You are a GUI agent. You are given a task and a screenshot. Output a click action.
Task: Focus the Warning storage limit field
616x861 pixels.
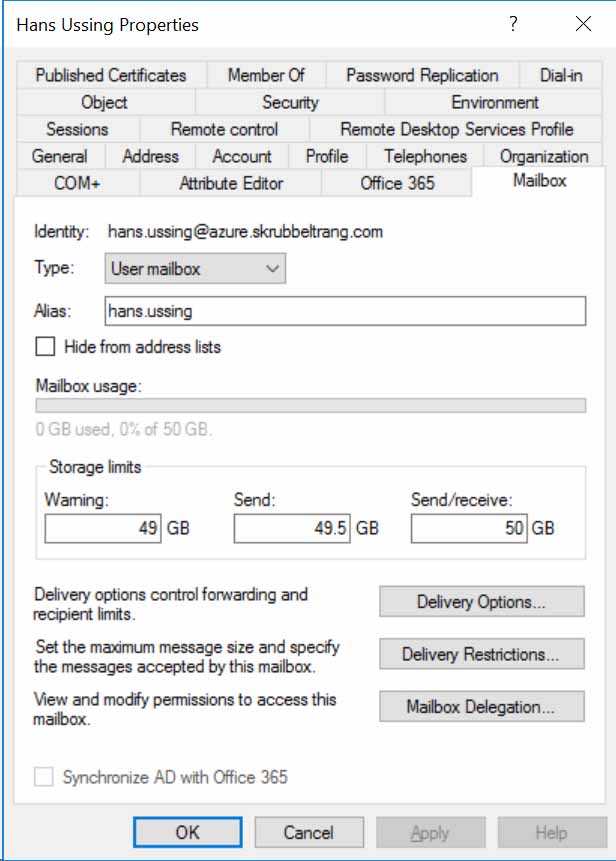(103, 528)
